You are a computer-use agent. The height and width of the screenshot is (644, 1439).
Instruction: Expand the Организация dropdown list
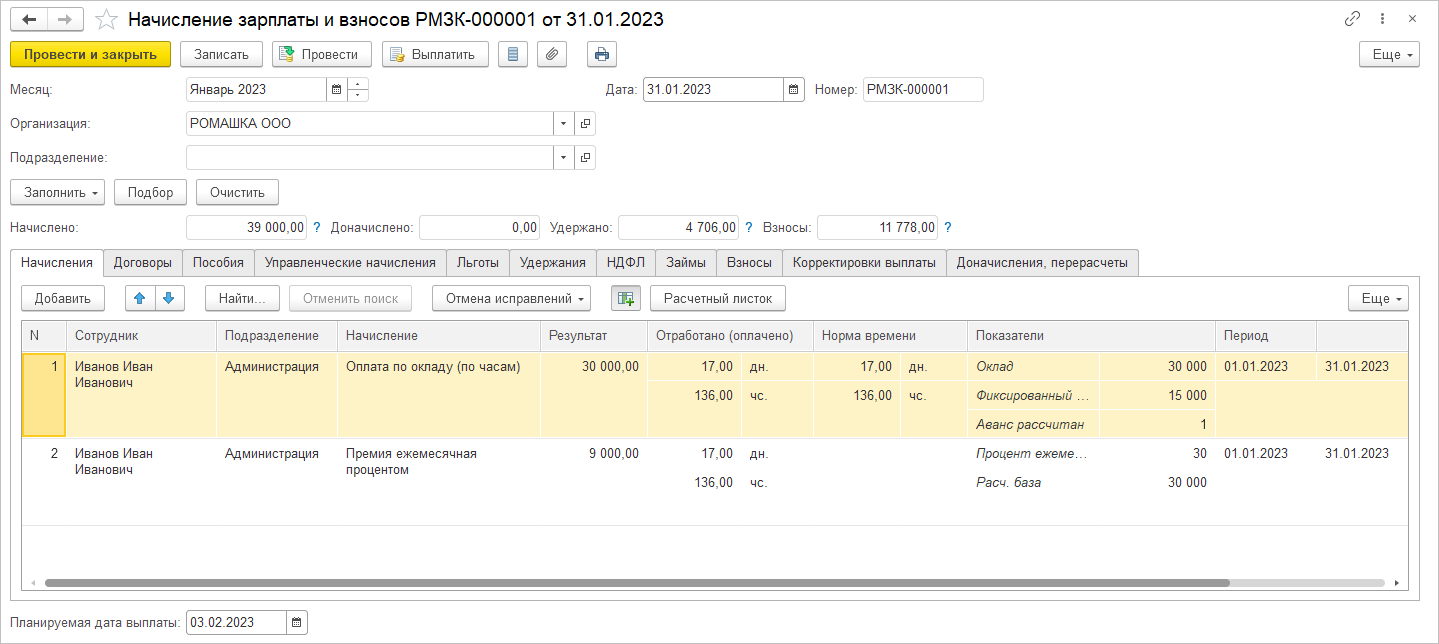pos(563,124)
